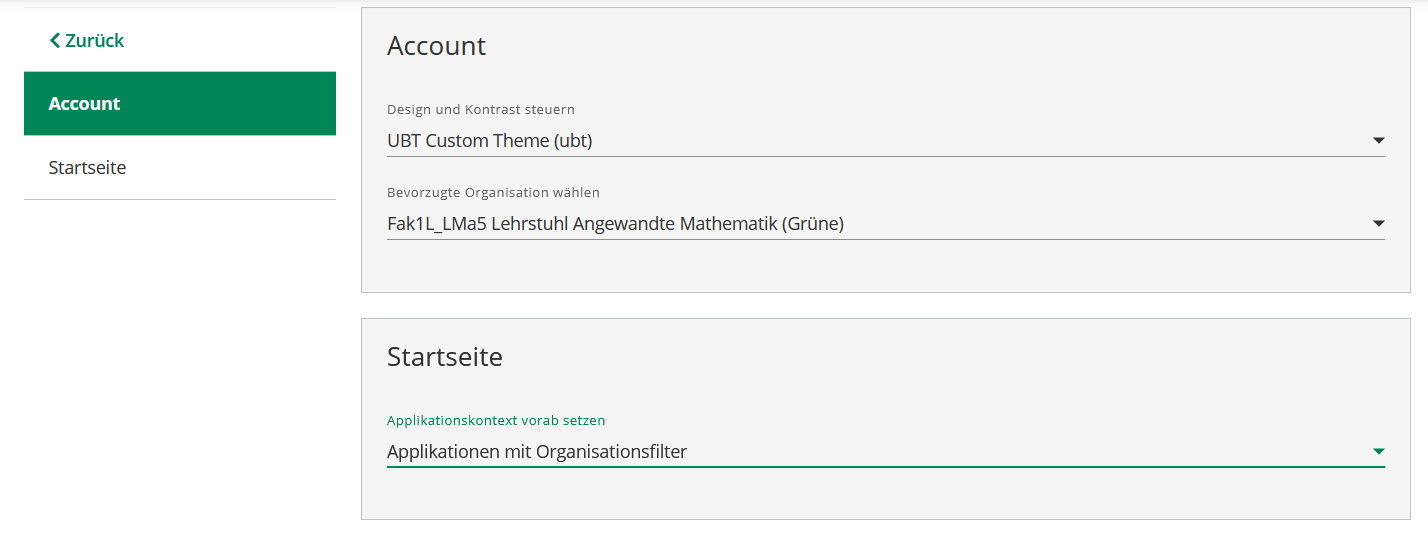Click the green underline of the Applikationskontext field

point(885,467)
